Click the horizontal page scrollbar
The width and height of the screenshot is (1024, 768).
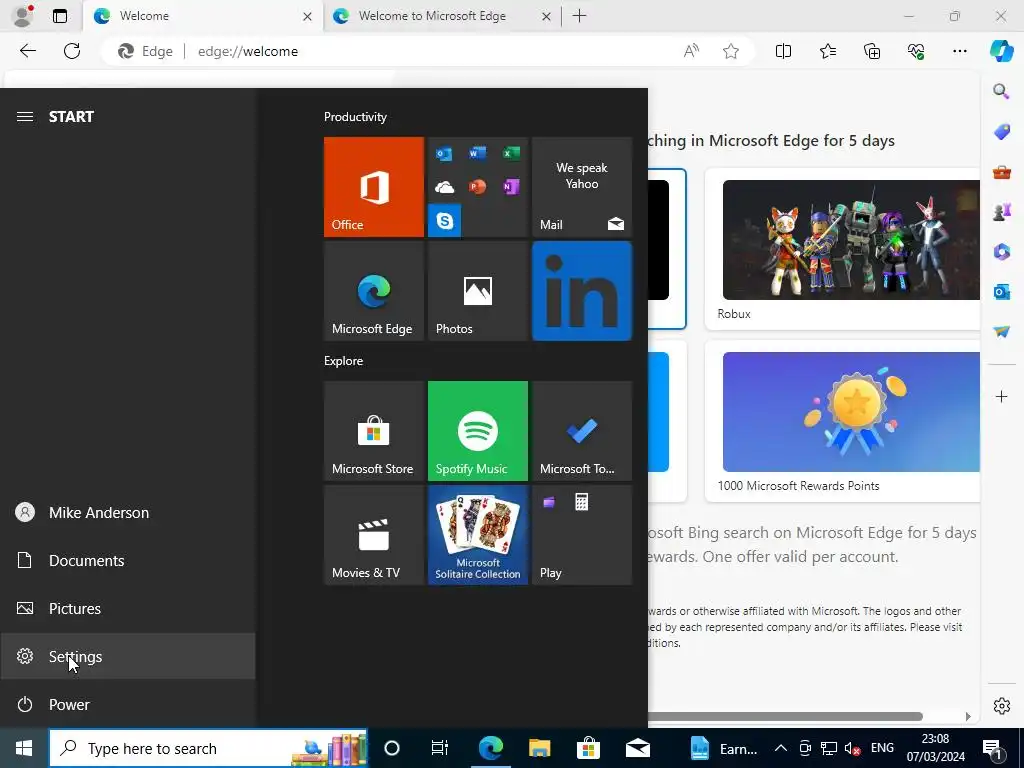tap(785, 716)
